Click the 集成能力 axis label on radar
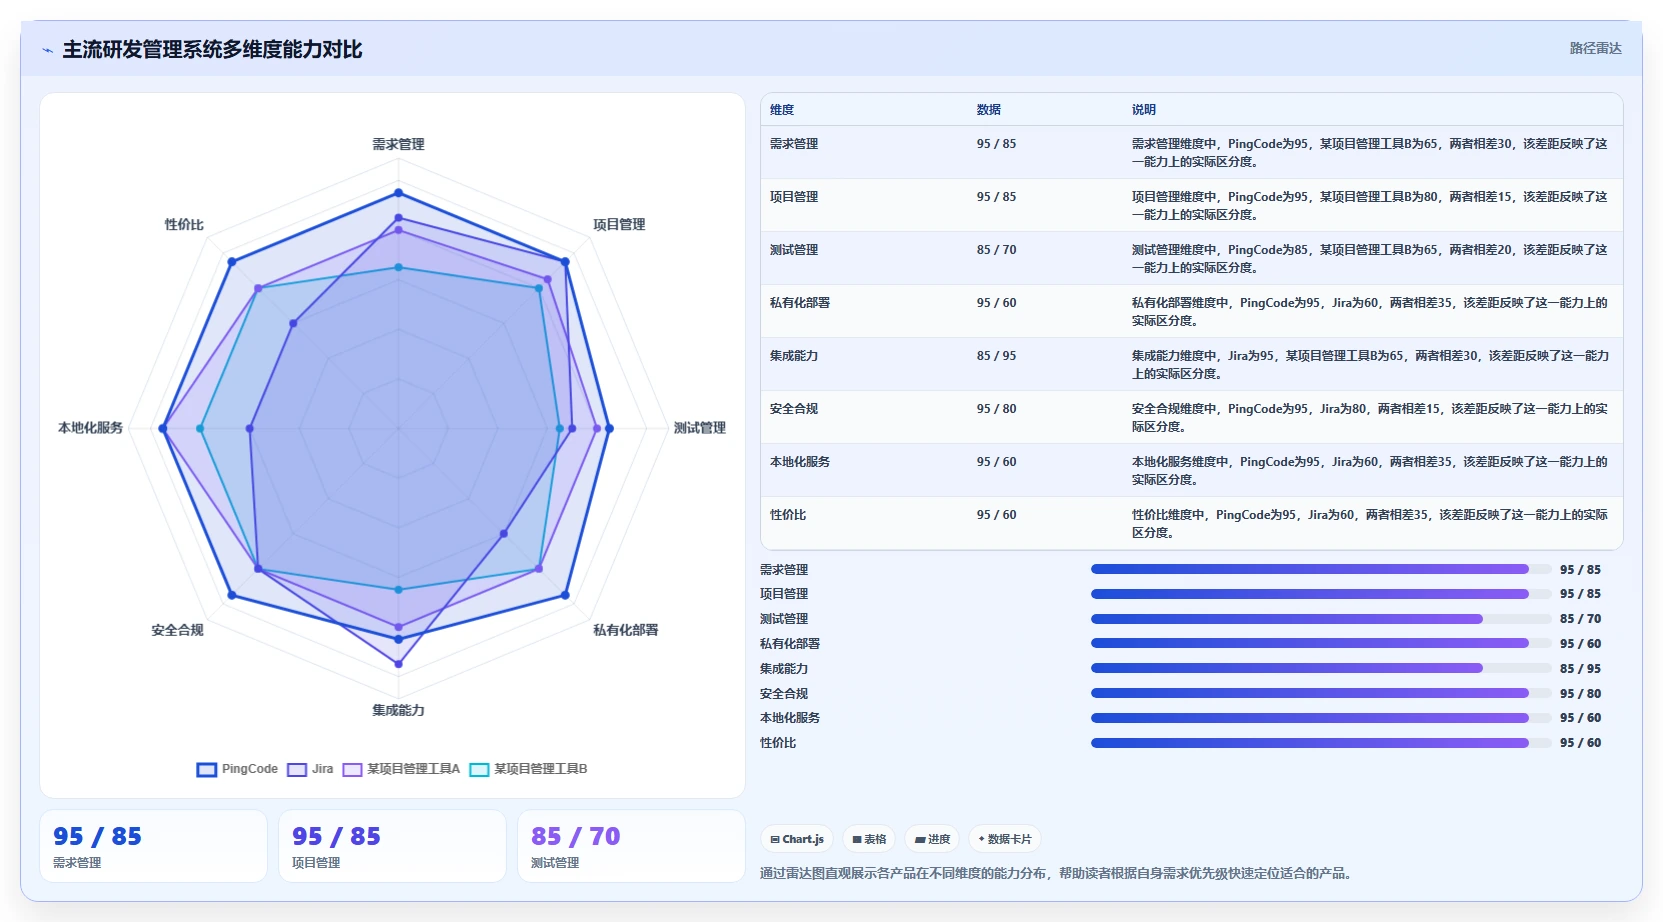This screenshot has width=1663, height=922. click(x=398, y=710)
